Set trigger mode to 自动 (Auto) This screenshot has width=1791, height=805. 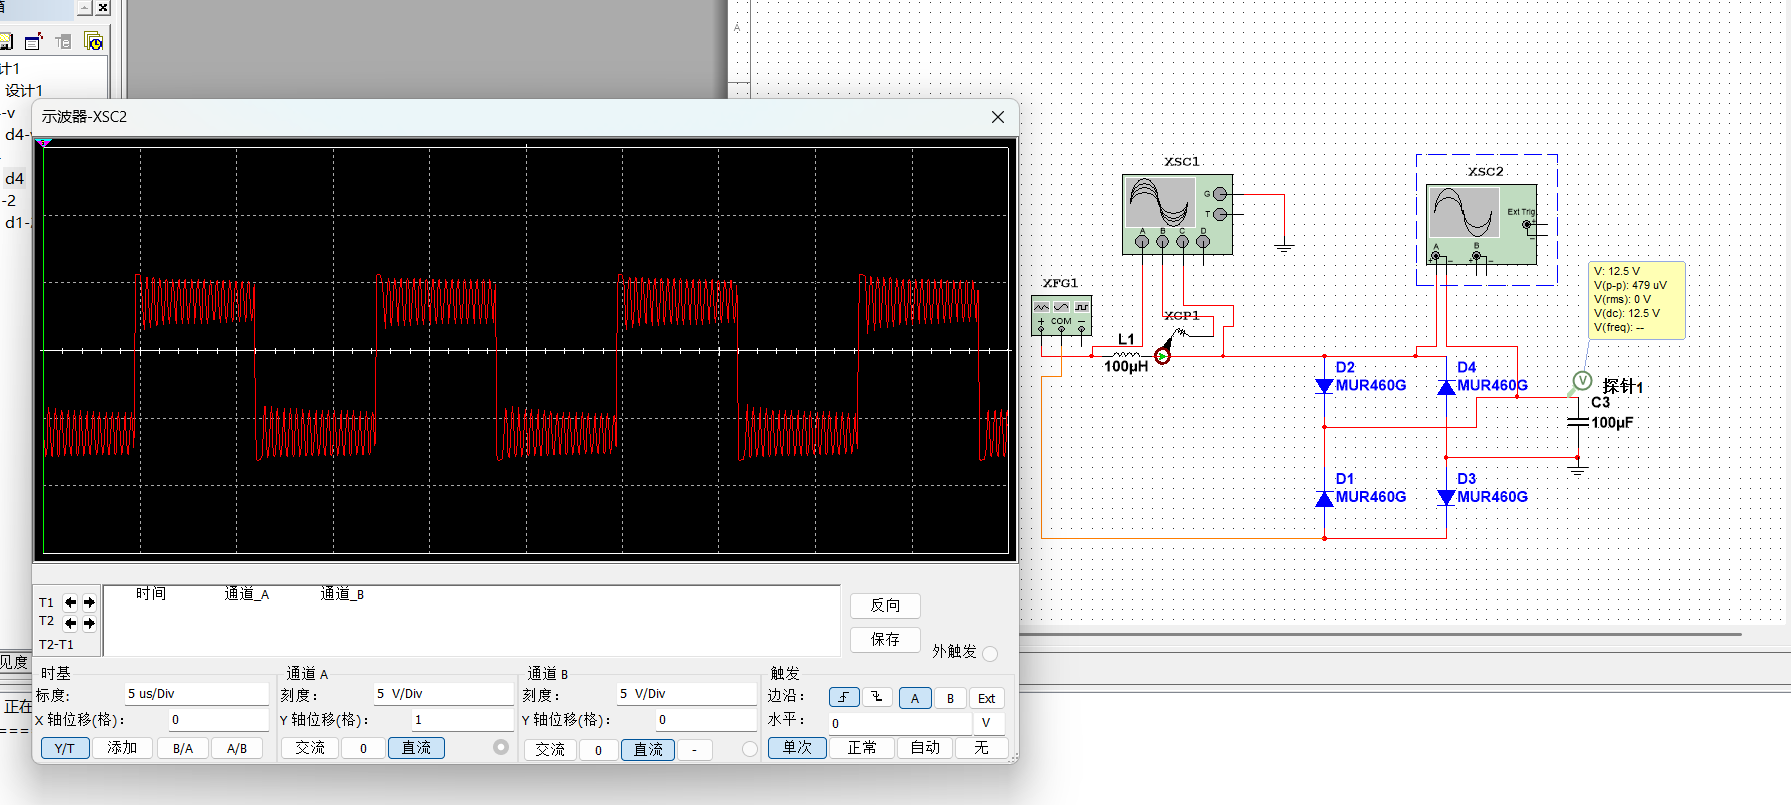point(925,748)
